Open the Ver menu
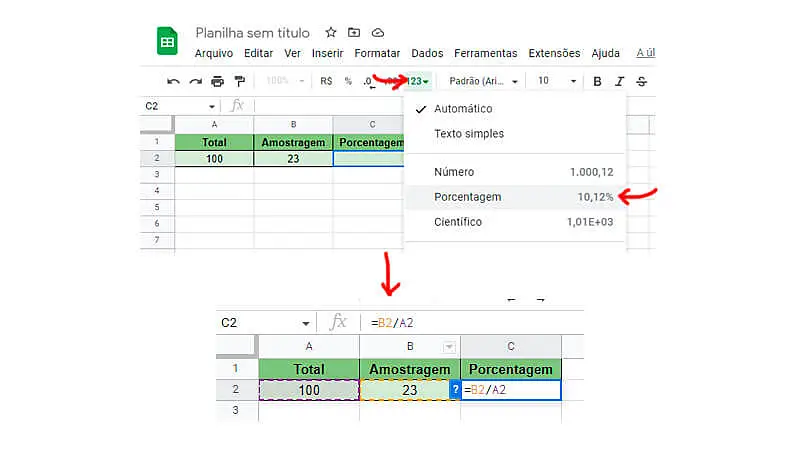 pyautogui.click(x=292, y=53)
